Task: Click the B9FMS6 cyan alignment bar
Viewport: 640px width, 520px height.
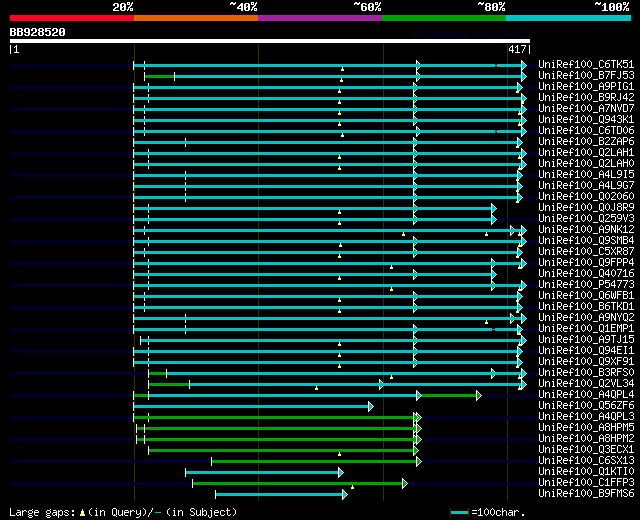Action: pos(281,495)
